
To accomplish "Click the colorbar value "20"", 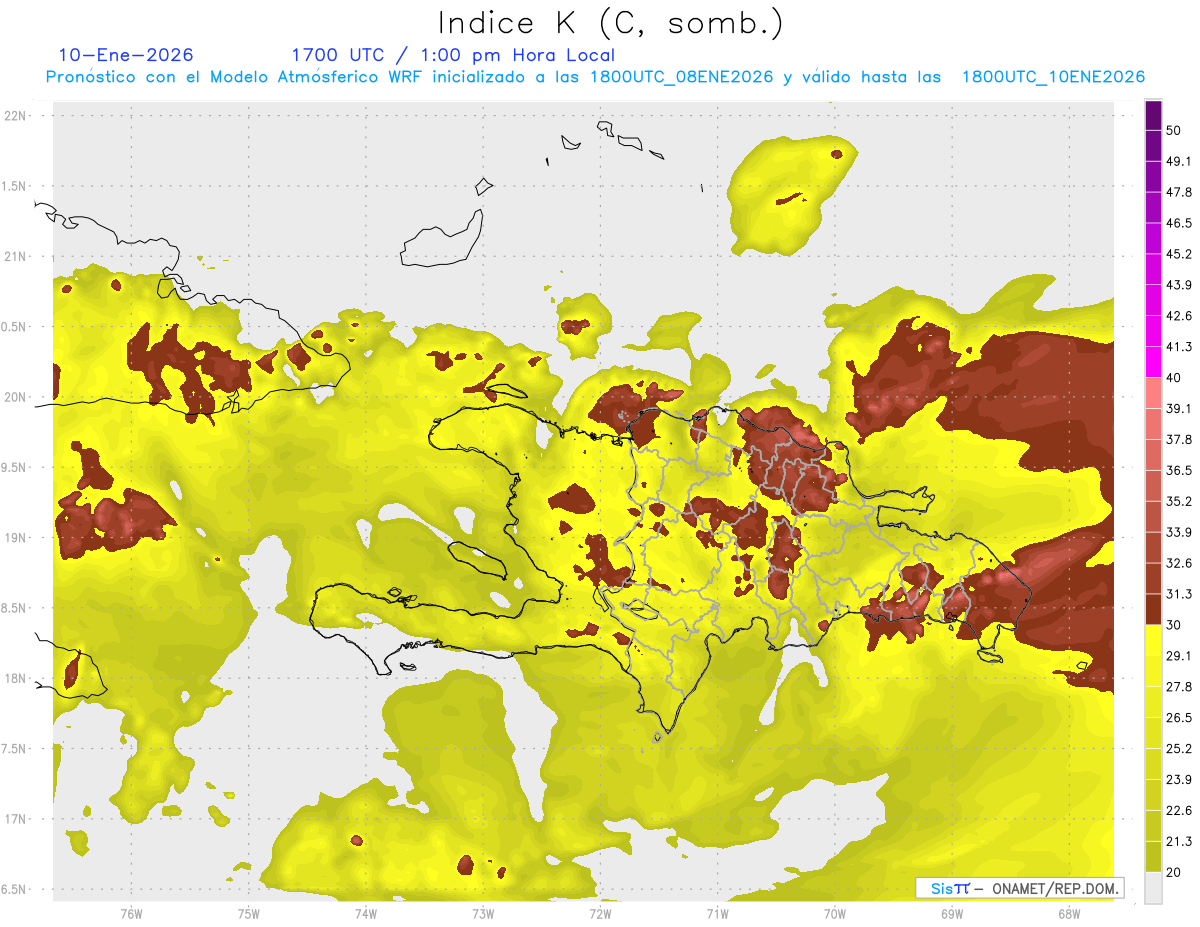I will pyautogui.click(x=1174, y=872).
